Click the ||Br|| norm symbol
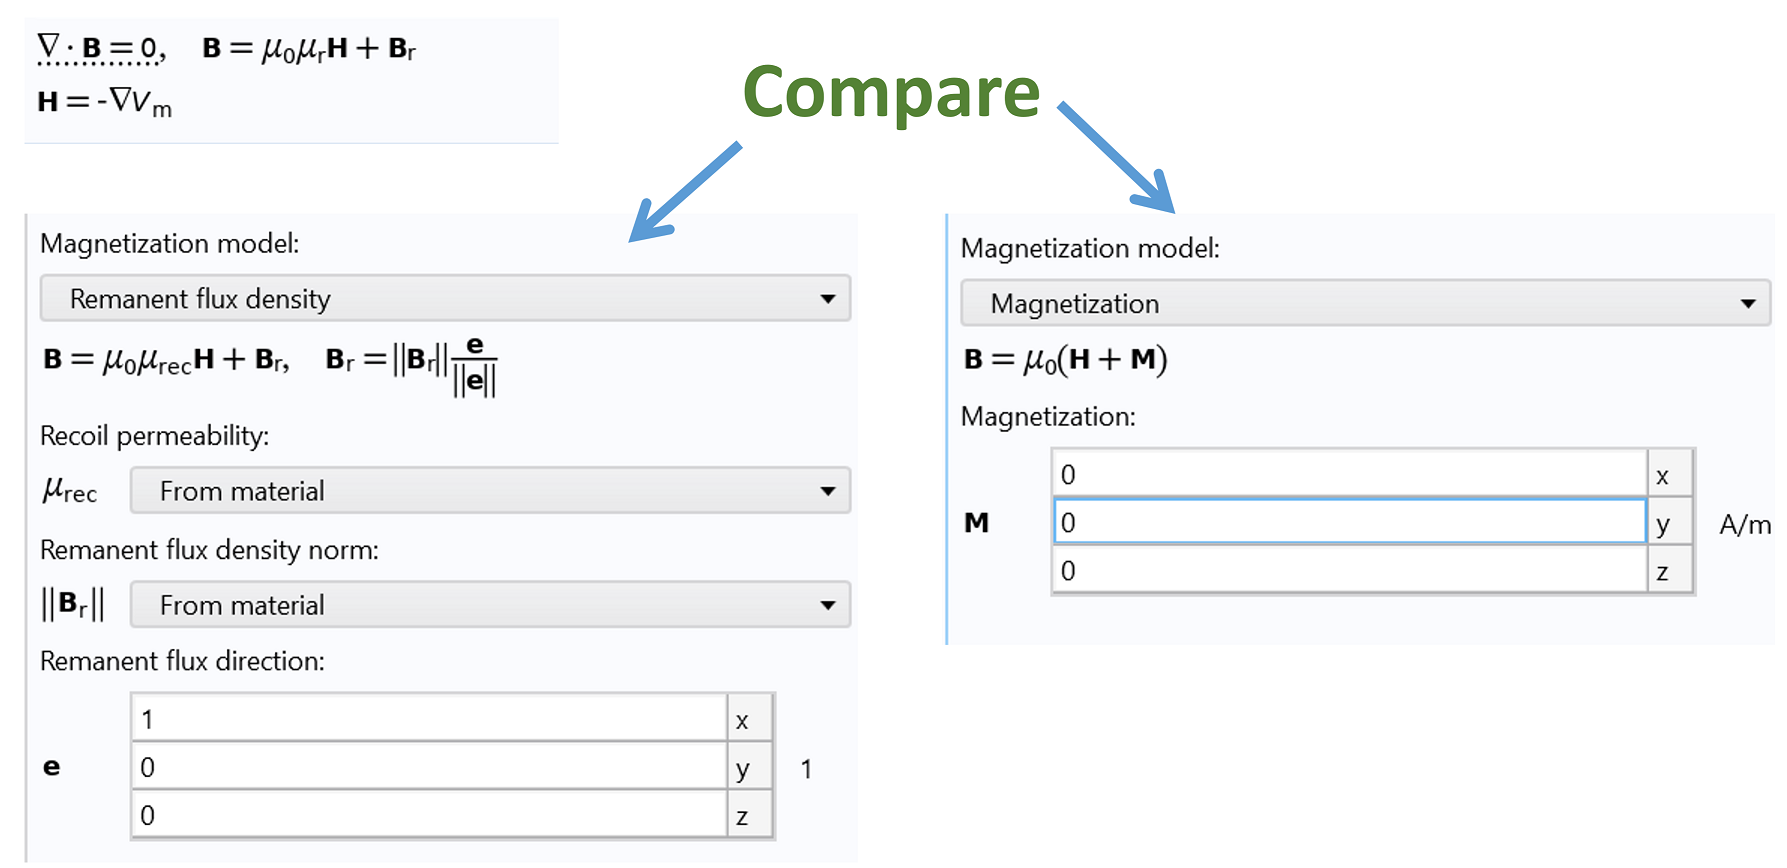This screenshot has width=1787, height=868. click(x=72, y=604)
